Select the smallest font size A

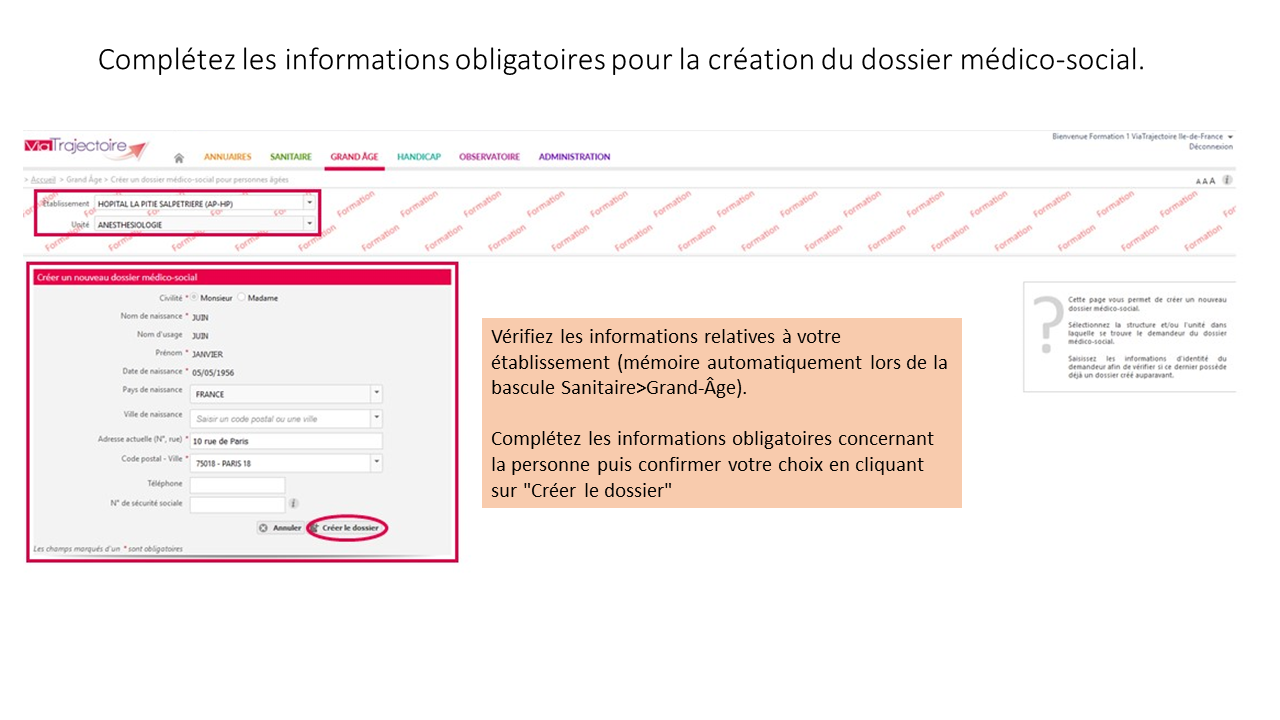(x=1199, y=181)
